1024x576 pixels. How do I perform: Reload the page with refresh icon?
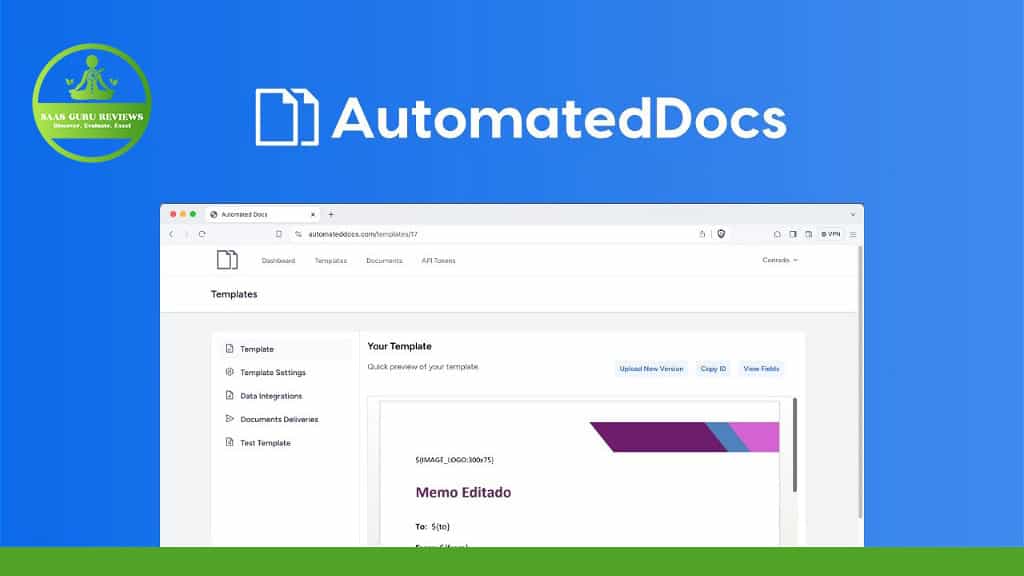pos(202,234)
